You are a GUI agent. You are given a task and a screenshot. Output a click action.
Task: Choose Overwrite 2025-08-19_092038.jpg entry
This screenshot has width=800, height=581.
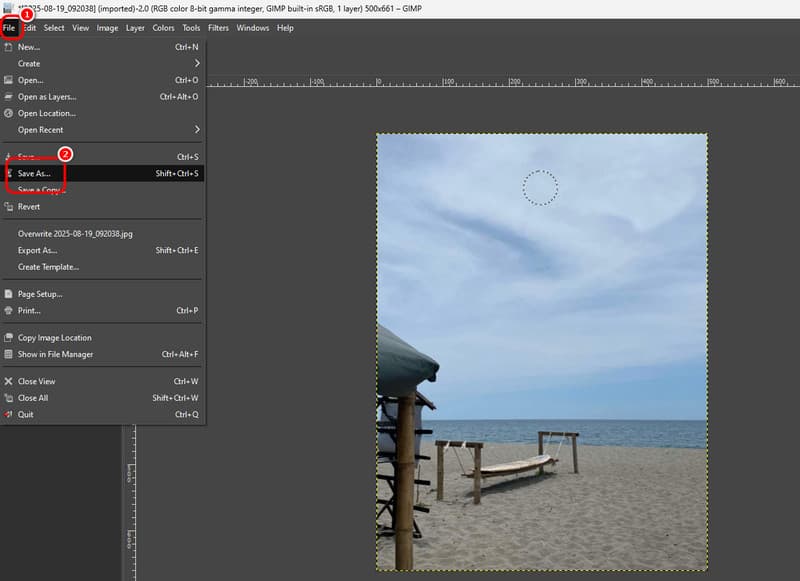click(x=75, y=234)
